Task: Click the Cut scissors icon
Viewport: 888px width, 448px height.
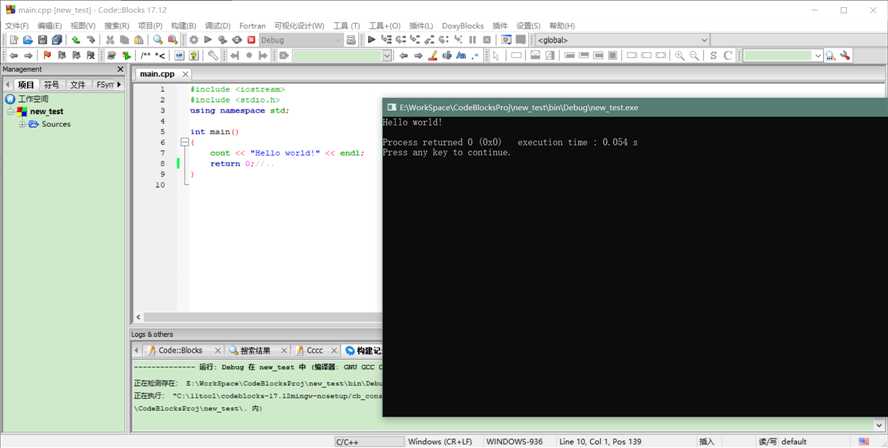Action: (110, 40)
